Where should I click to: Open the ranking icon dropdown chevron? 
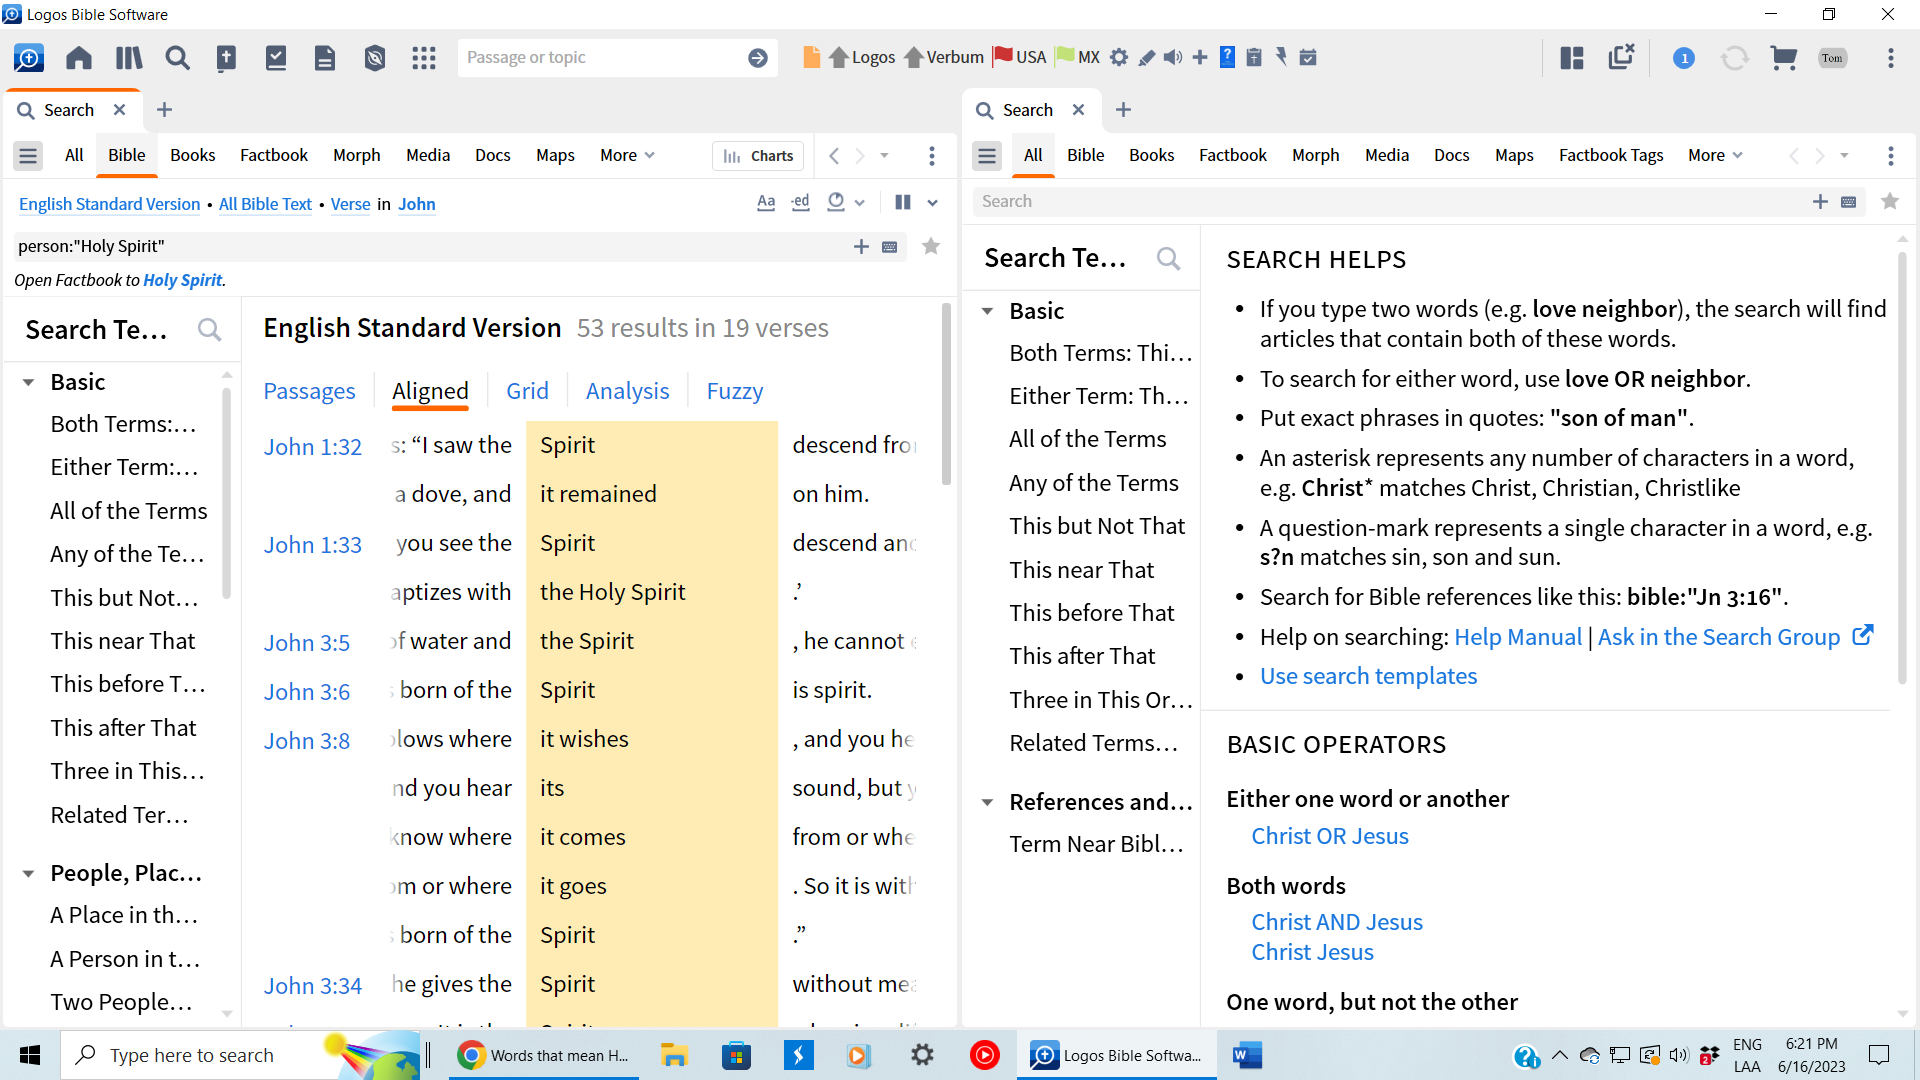[859, 202]
